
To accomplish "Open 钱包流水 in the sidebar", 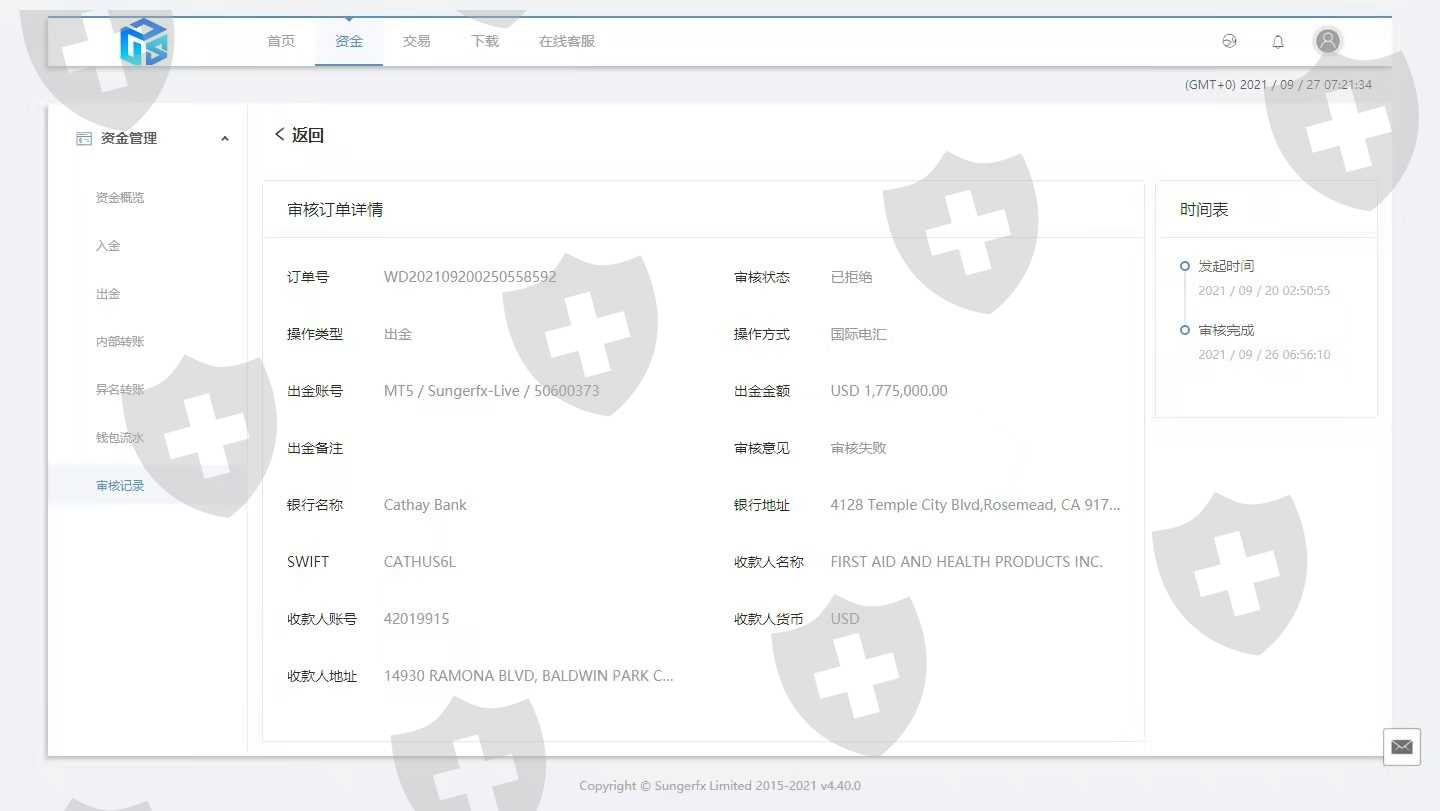I will [x=120, y=438].
